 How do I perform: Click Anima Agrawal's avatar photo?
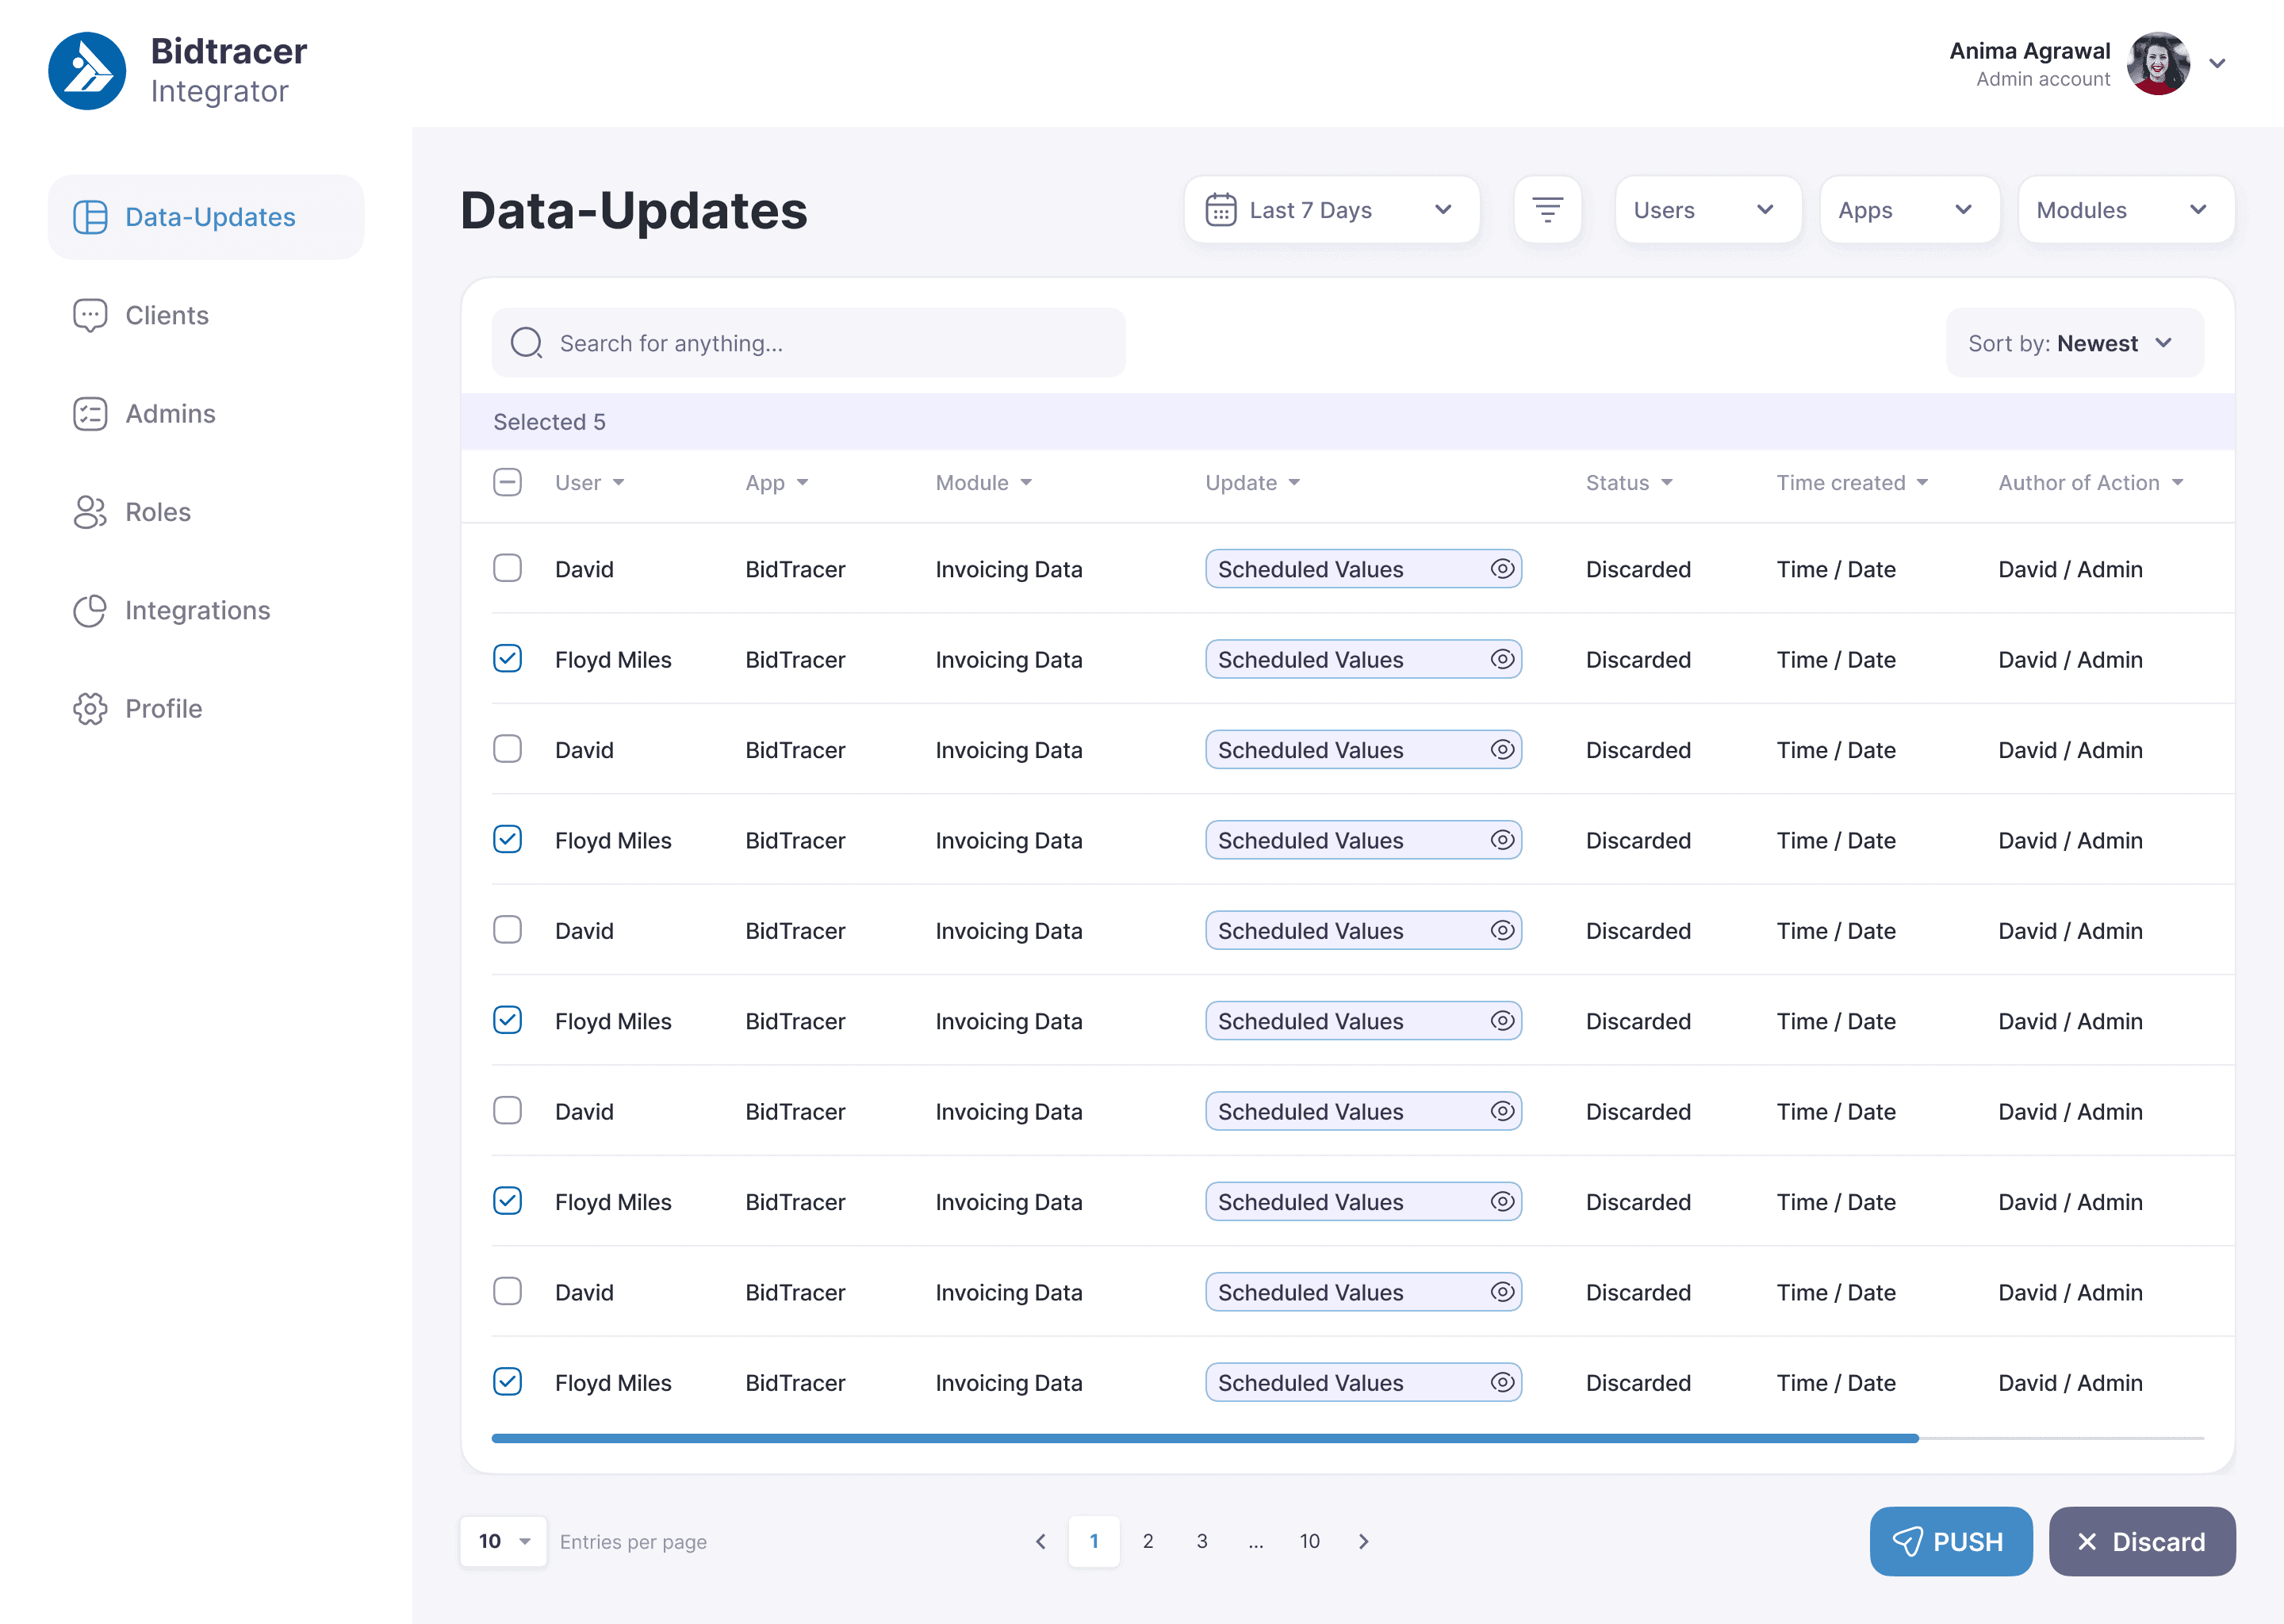2159,64
